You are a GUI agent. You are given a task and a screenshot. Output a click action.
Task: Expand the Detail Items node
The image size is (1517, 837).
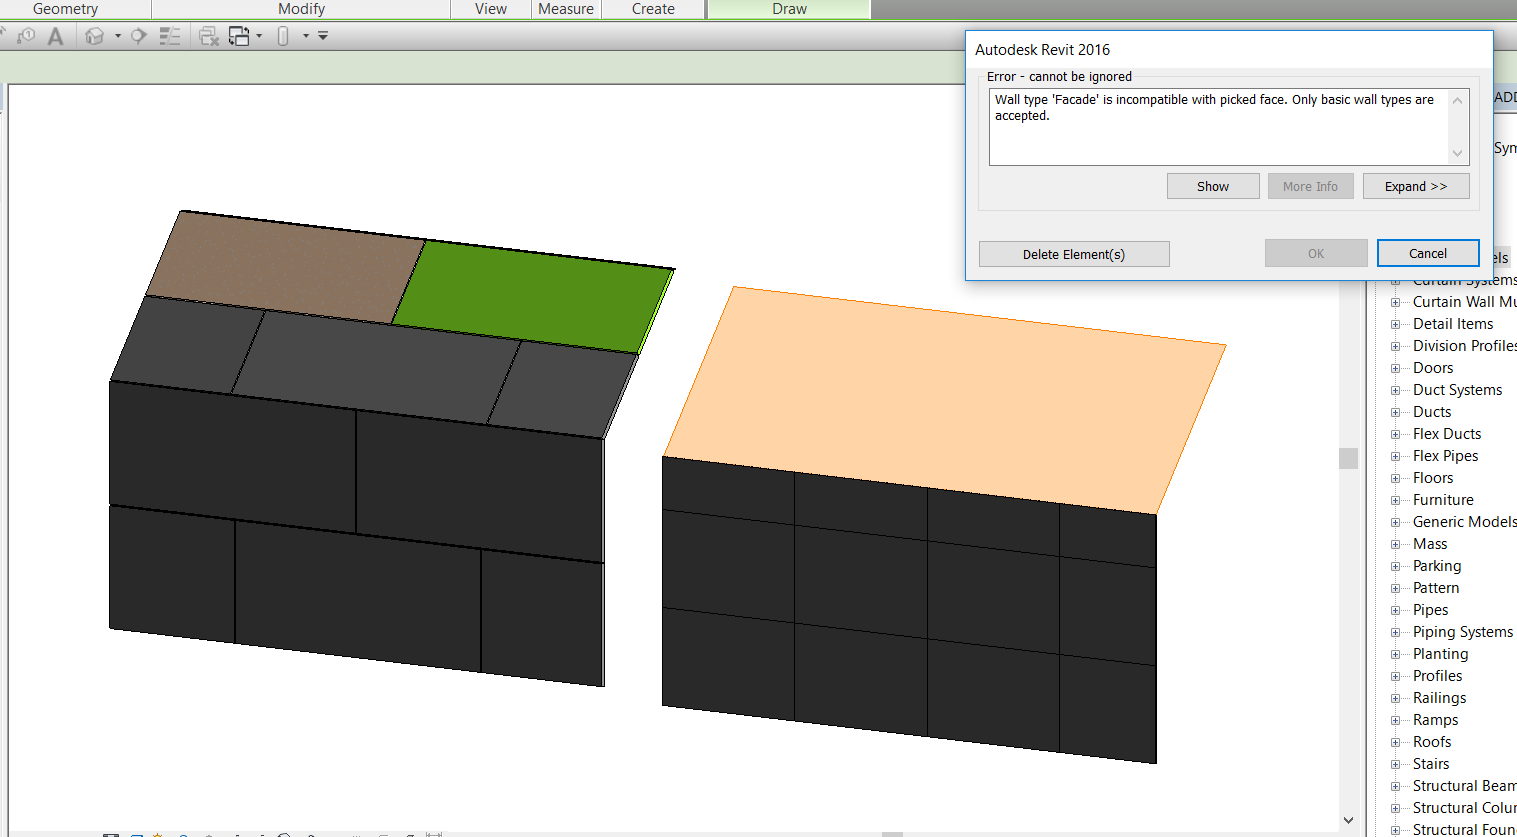pyautogui.click(x=1395, y=324)
